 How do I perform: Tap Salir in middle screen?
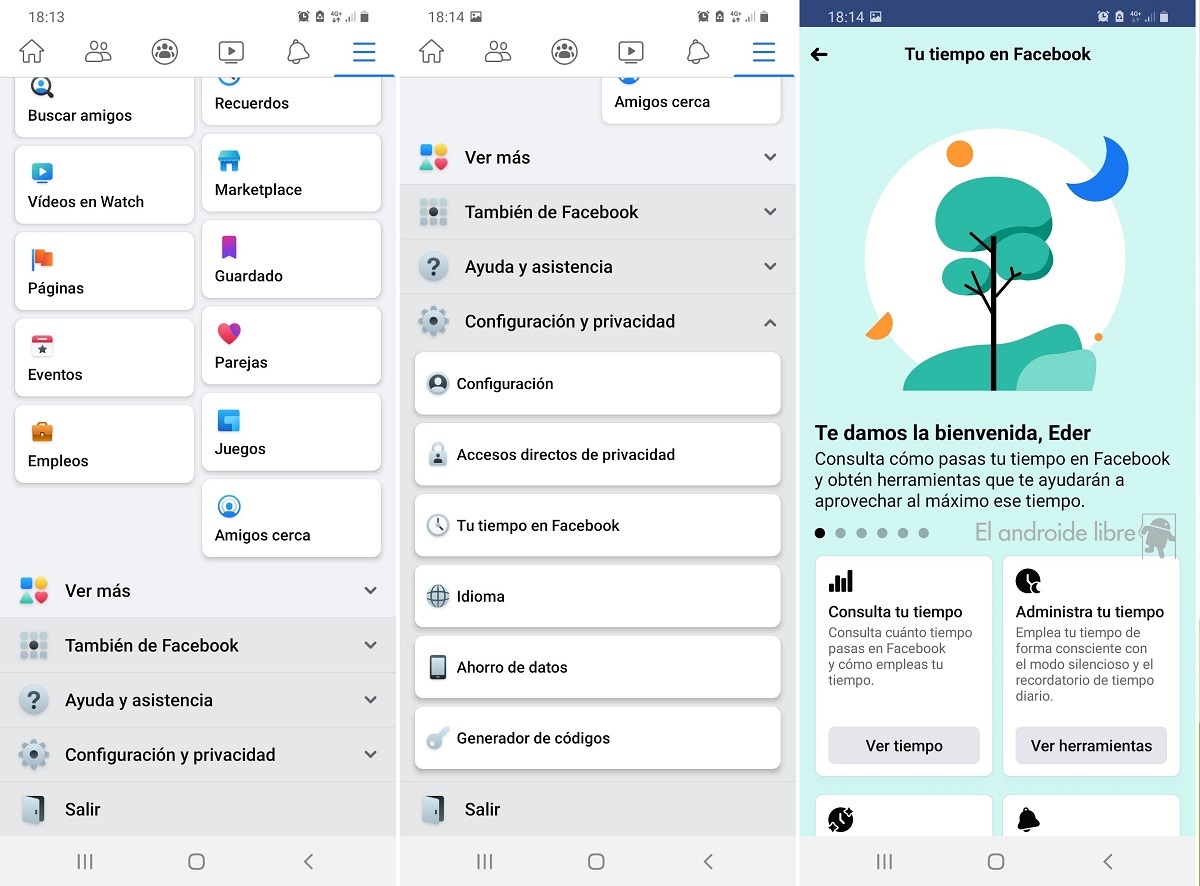(x=598, y=809)
